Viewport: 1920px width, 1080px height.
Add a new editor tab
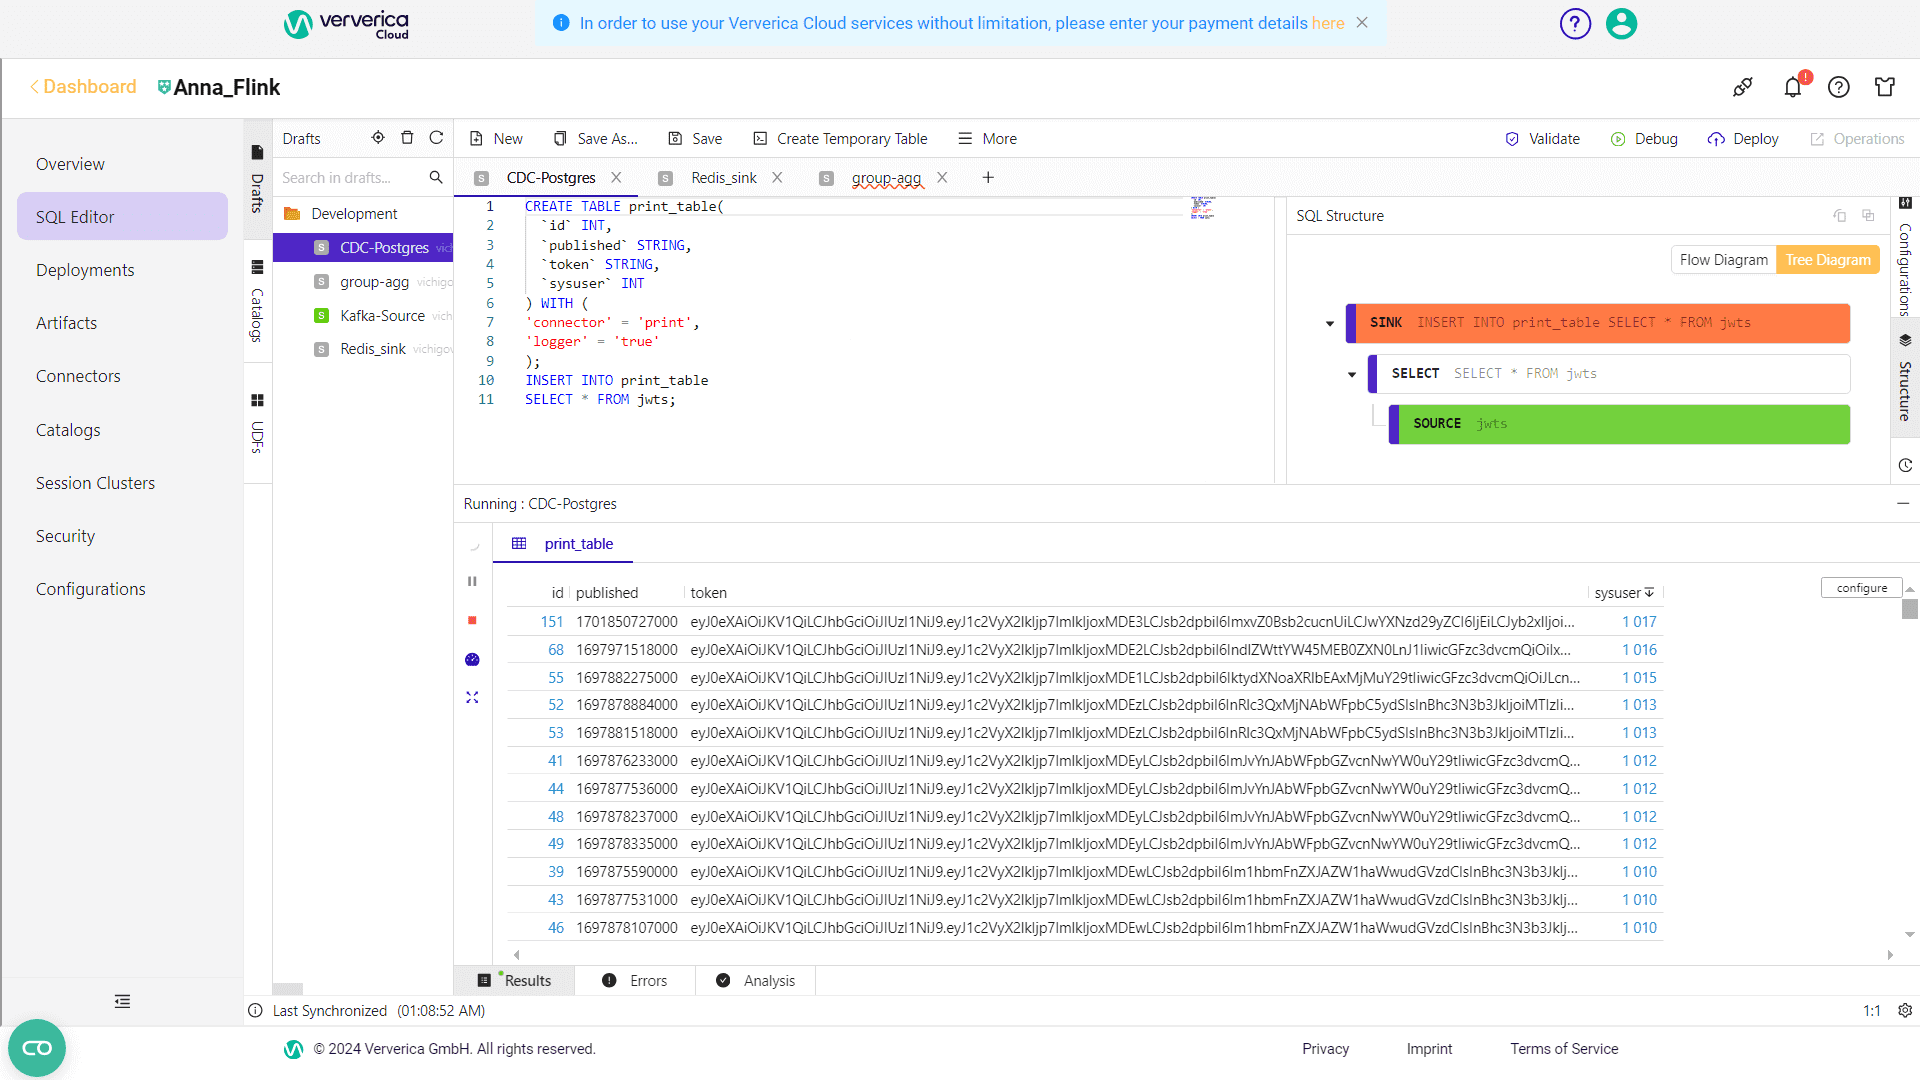(988, 177)
